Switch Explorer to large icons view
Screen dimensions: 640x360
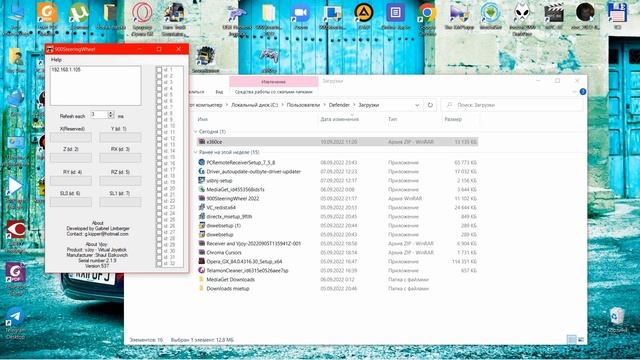[581, 340]
